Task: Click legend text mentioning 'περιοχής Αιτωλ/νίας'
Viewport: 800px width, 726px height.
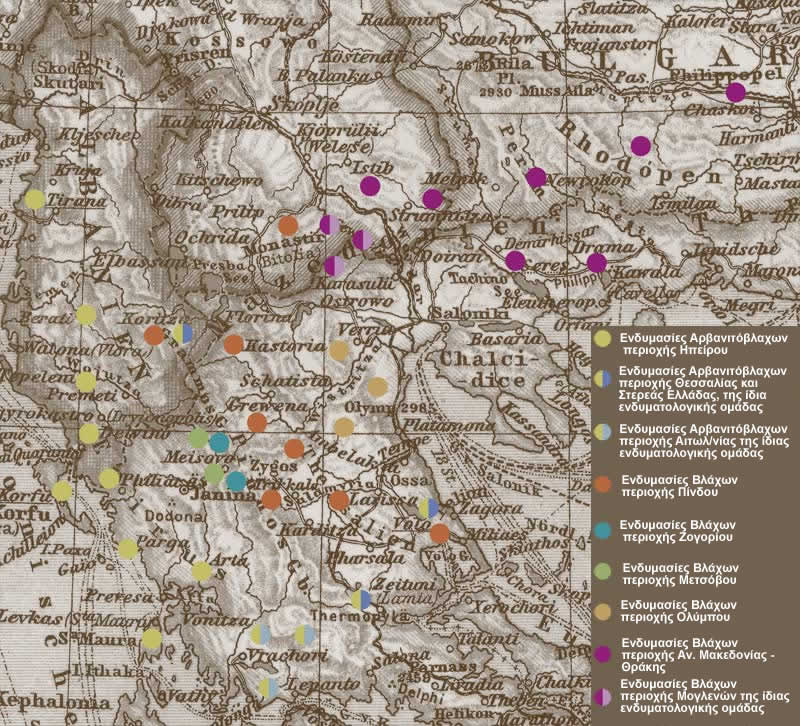Action: click(704, 441)
